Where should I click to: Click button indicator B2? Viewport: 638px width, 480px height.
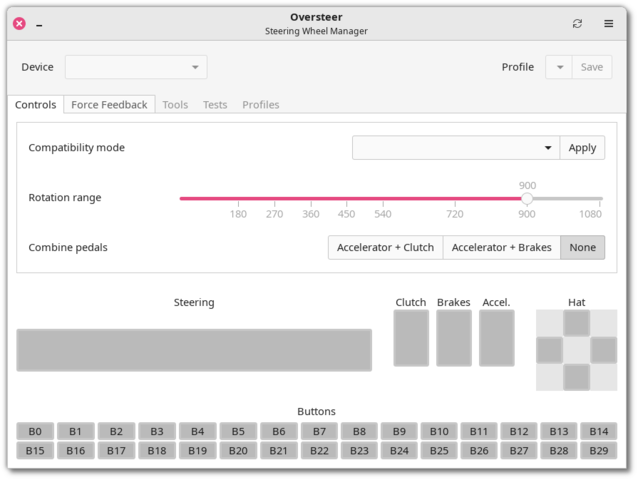116,431
